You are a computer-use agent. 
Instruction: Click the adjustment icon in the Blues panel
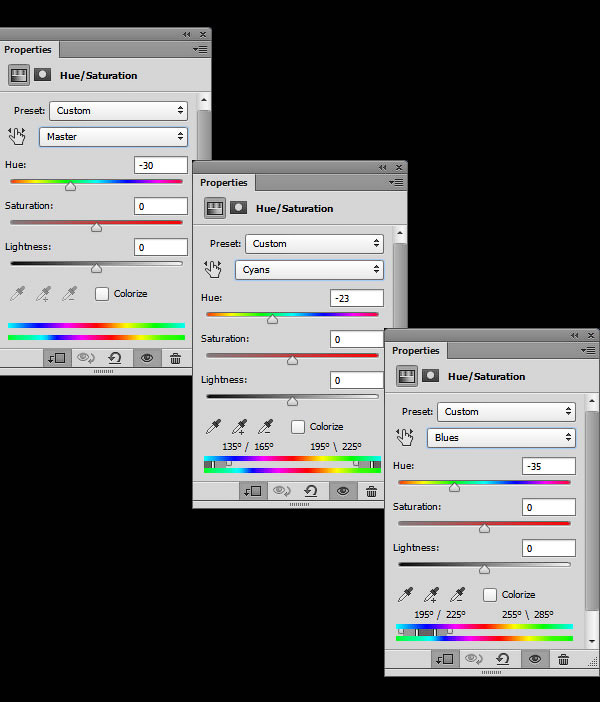click(x=407, y=376)
